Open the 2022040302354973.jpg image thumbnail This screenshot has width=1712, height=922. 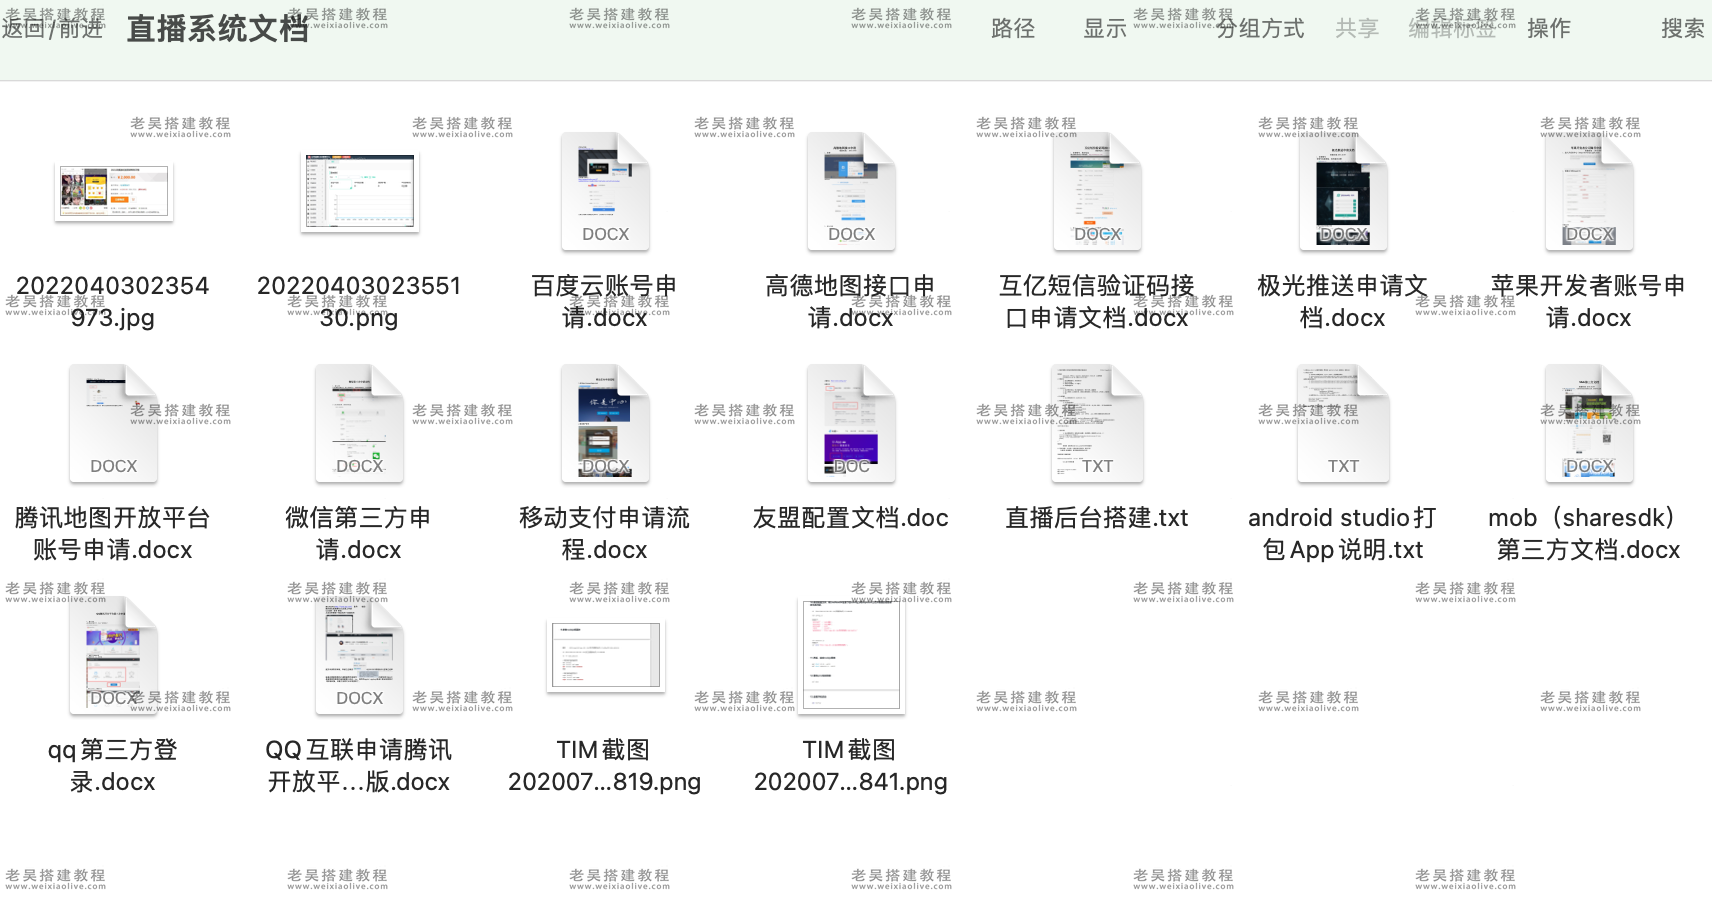click(113, 191)
